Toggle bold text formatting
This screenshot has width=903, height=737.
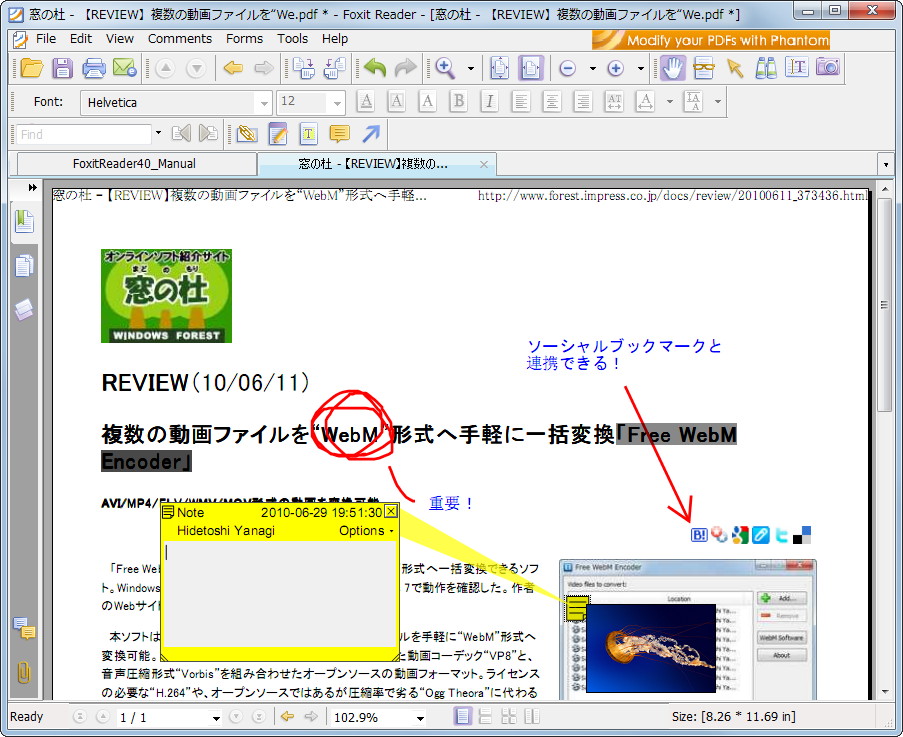[x=457, y=102]
